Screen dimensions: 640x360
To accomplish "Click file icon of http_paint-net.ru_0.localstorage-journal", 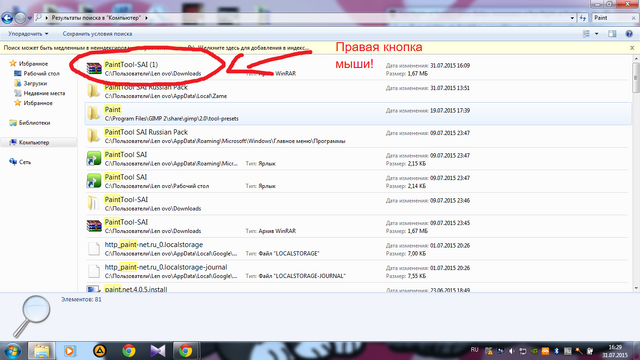I will point(93,271).
